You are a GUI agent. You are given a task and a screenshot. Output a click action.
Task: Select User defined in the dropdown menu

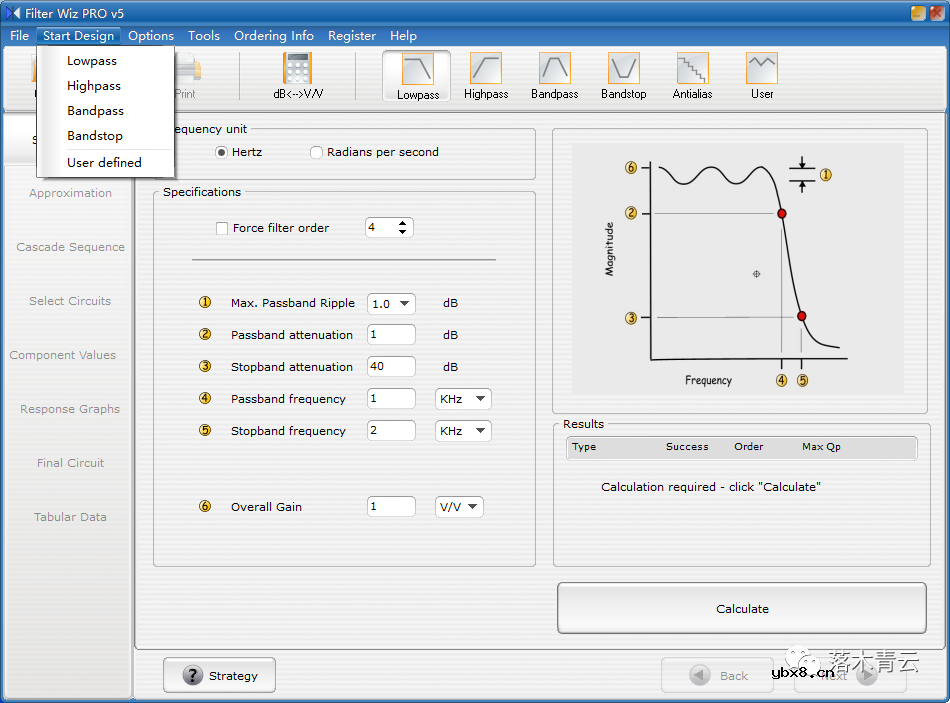[104, 162]
